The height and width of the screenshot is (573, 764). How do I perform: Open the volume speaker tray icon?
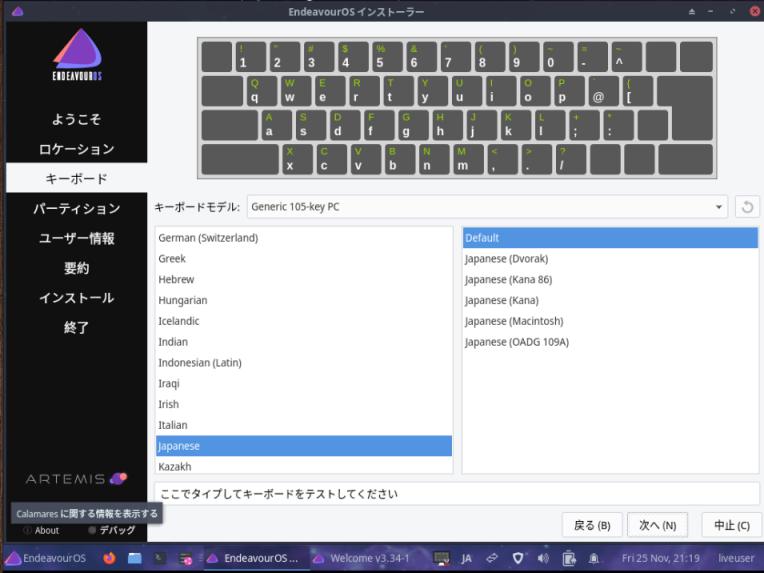[x=543, y=558]
